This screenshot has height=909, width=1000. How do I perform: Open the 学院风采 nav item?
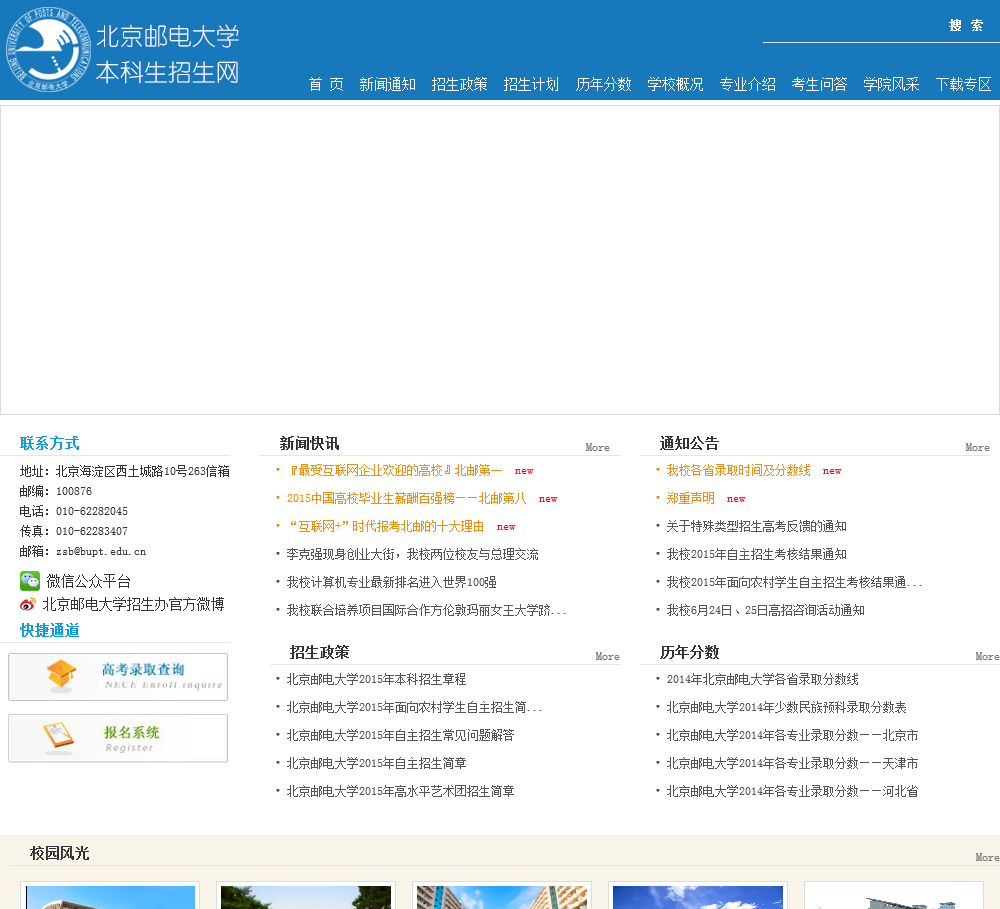click(892, 84)
